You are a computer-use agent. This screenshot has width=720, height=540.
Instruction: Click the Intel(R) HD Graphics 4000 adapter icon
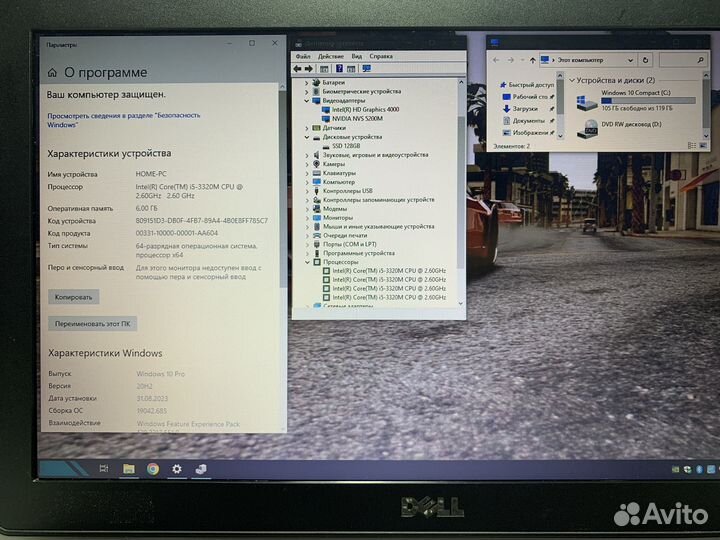pos(326,109)
